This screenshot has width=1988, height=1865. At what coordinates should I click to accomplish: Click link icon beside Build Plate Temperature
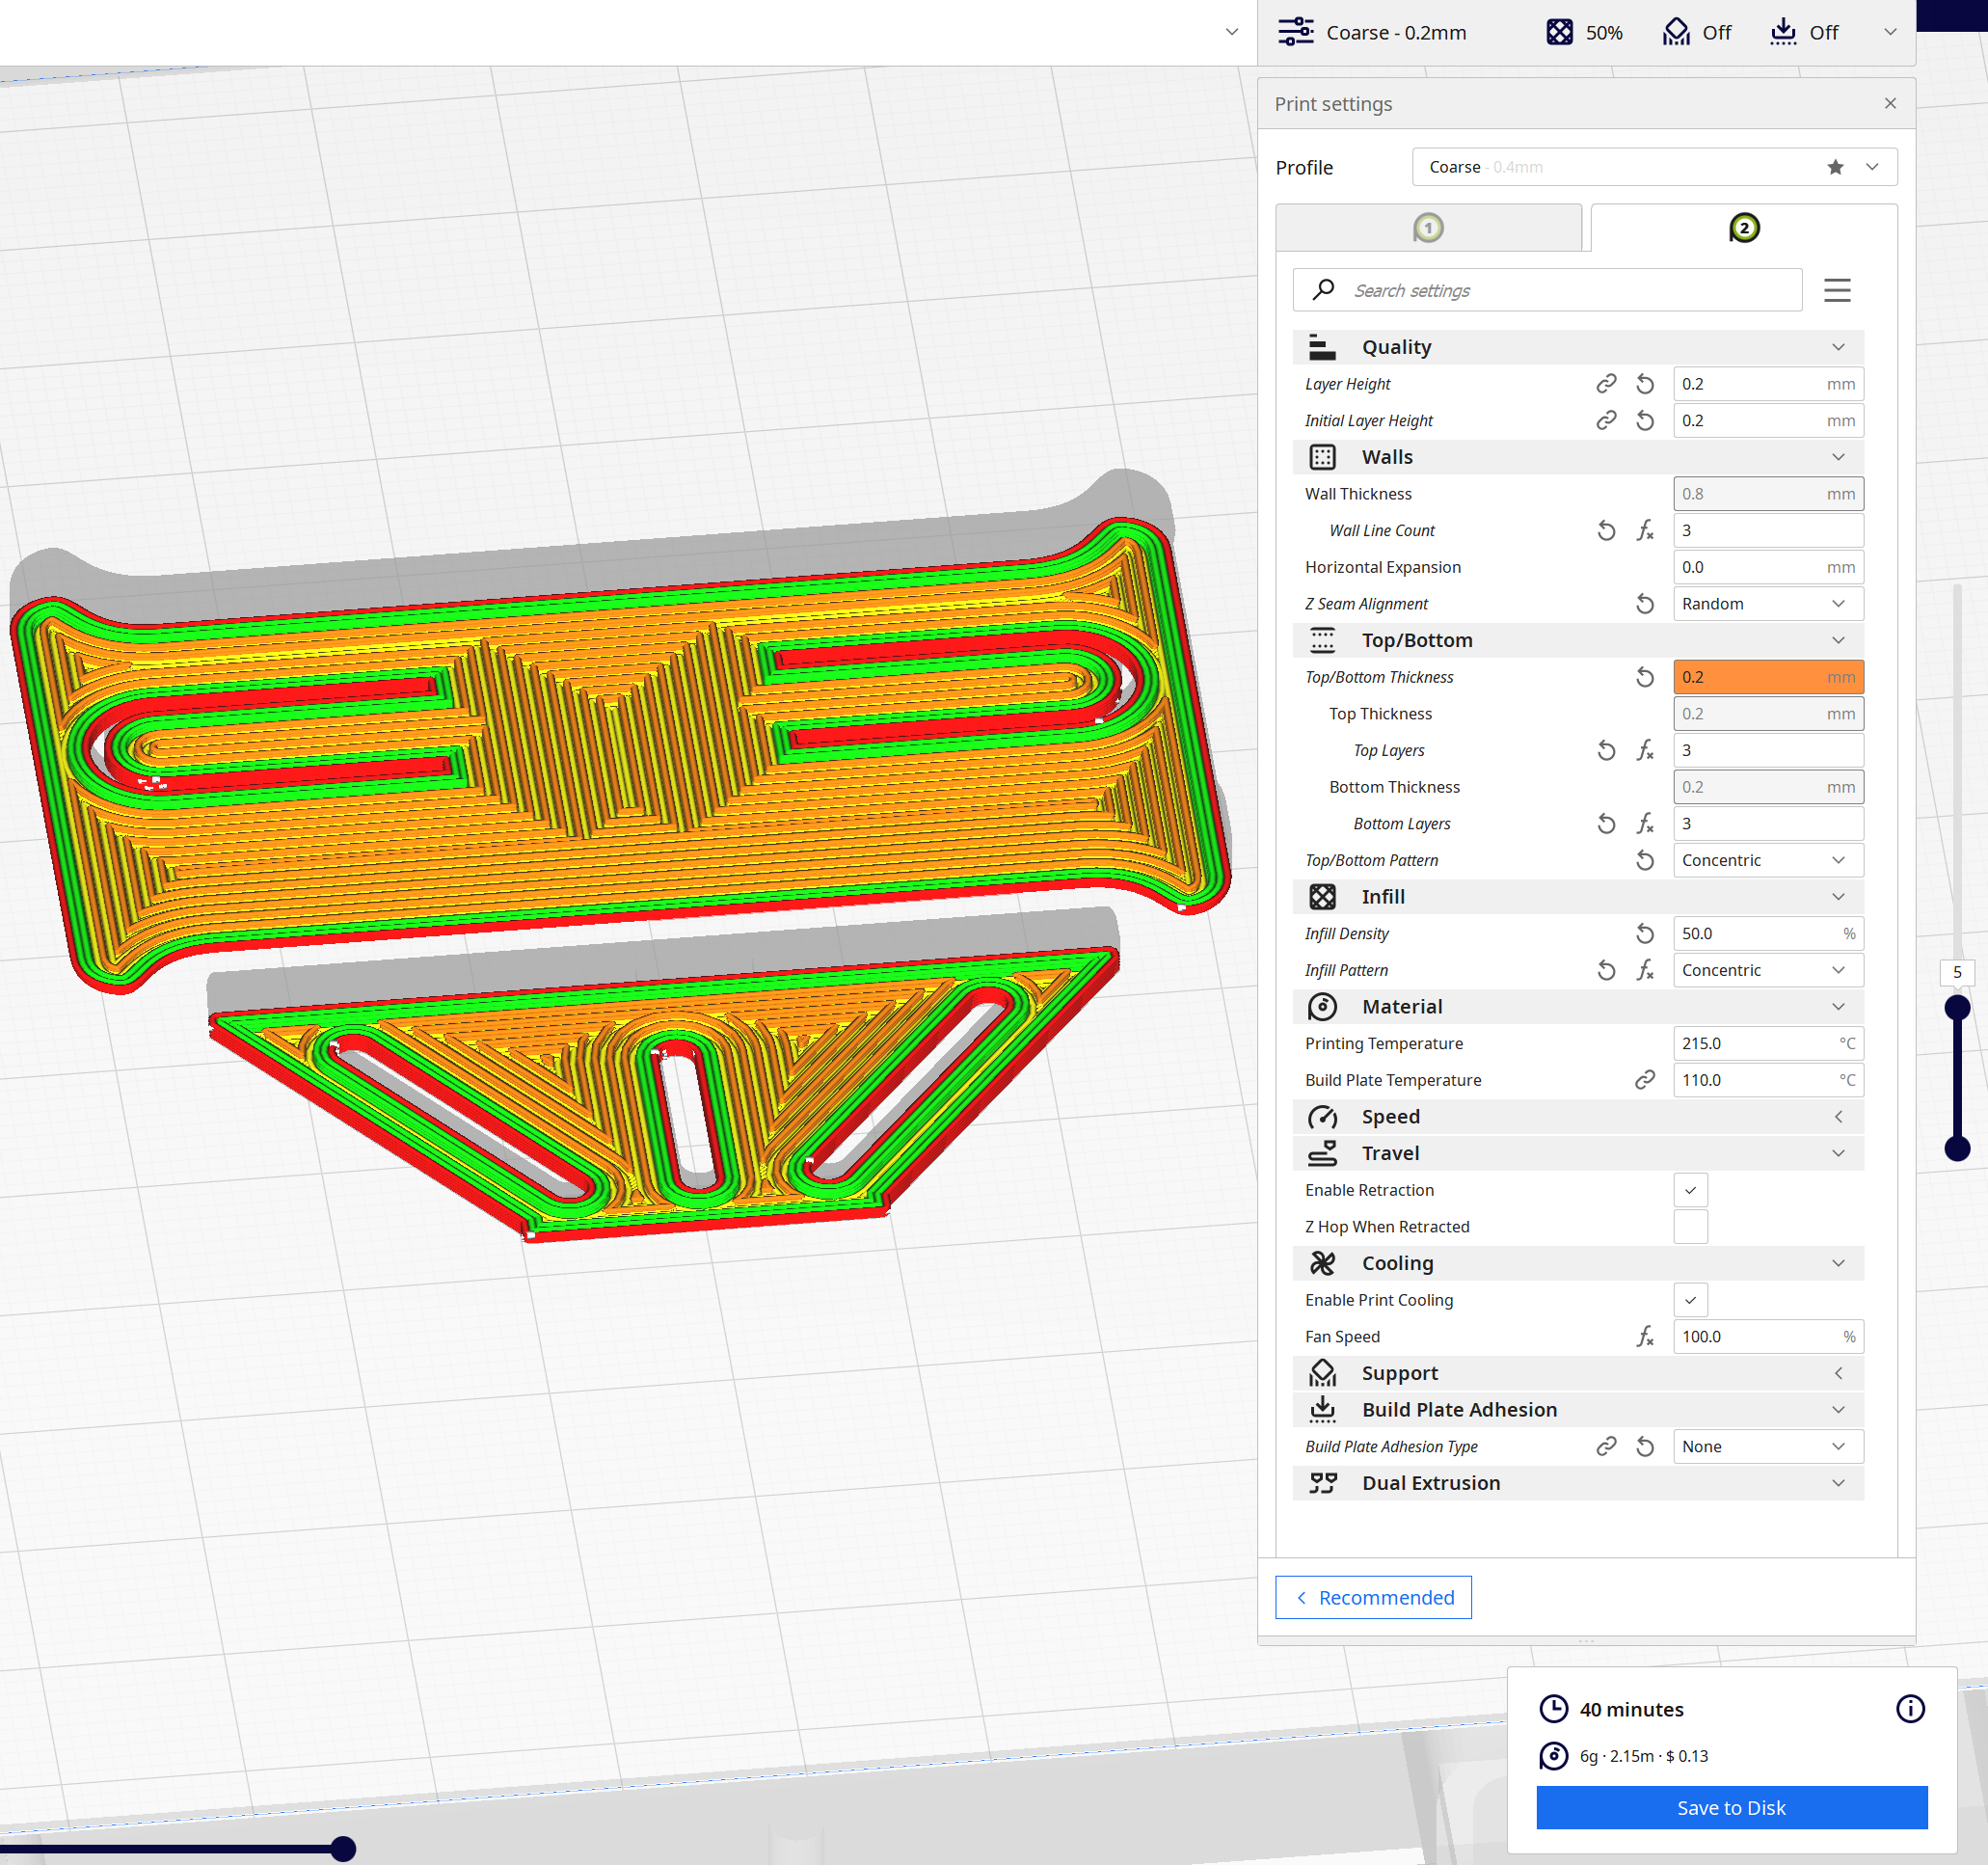[x=1644, y=1080]
